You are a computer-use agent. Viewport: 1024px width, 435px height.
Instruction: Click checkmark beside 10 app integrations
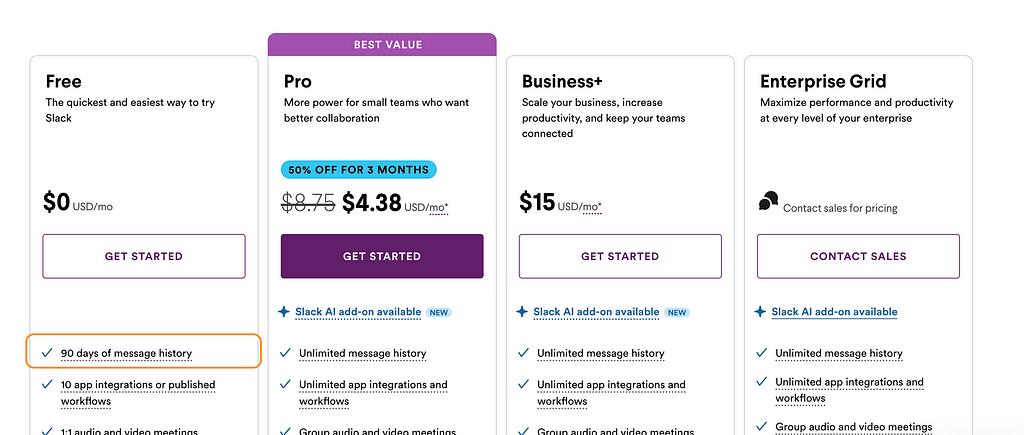pyautogui.click(x=47, y=385)
